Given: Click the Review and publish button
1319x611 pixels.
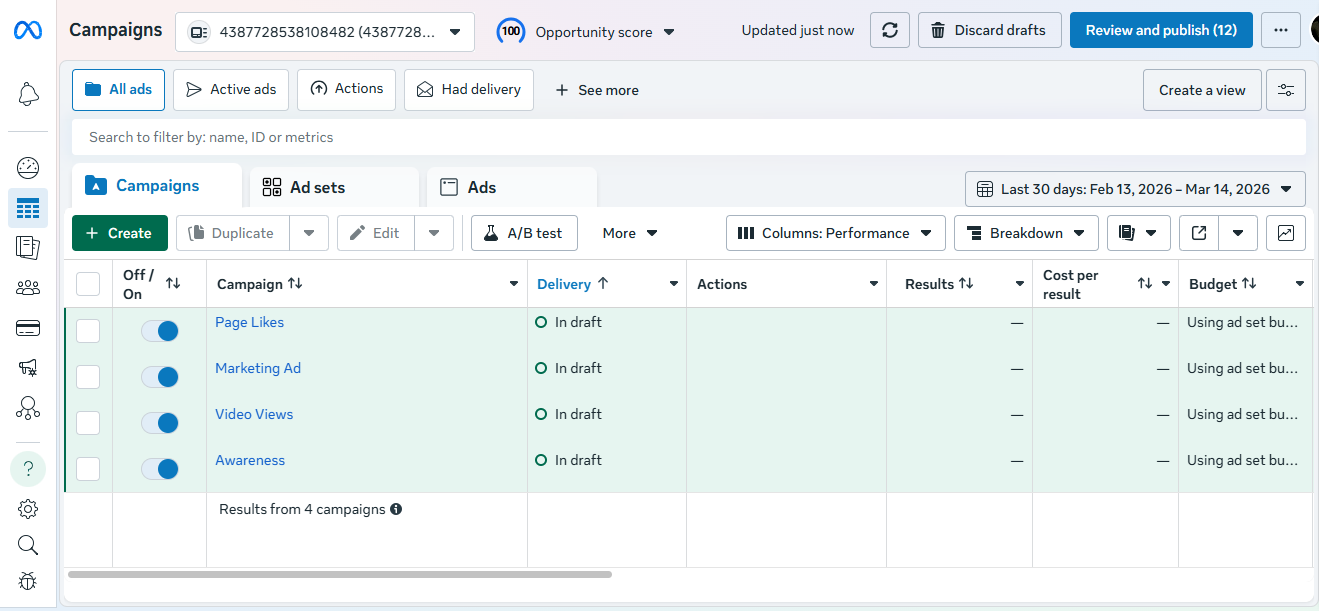Looking at the screenshot, I should click(x=1160, y=30).
